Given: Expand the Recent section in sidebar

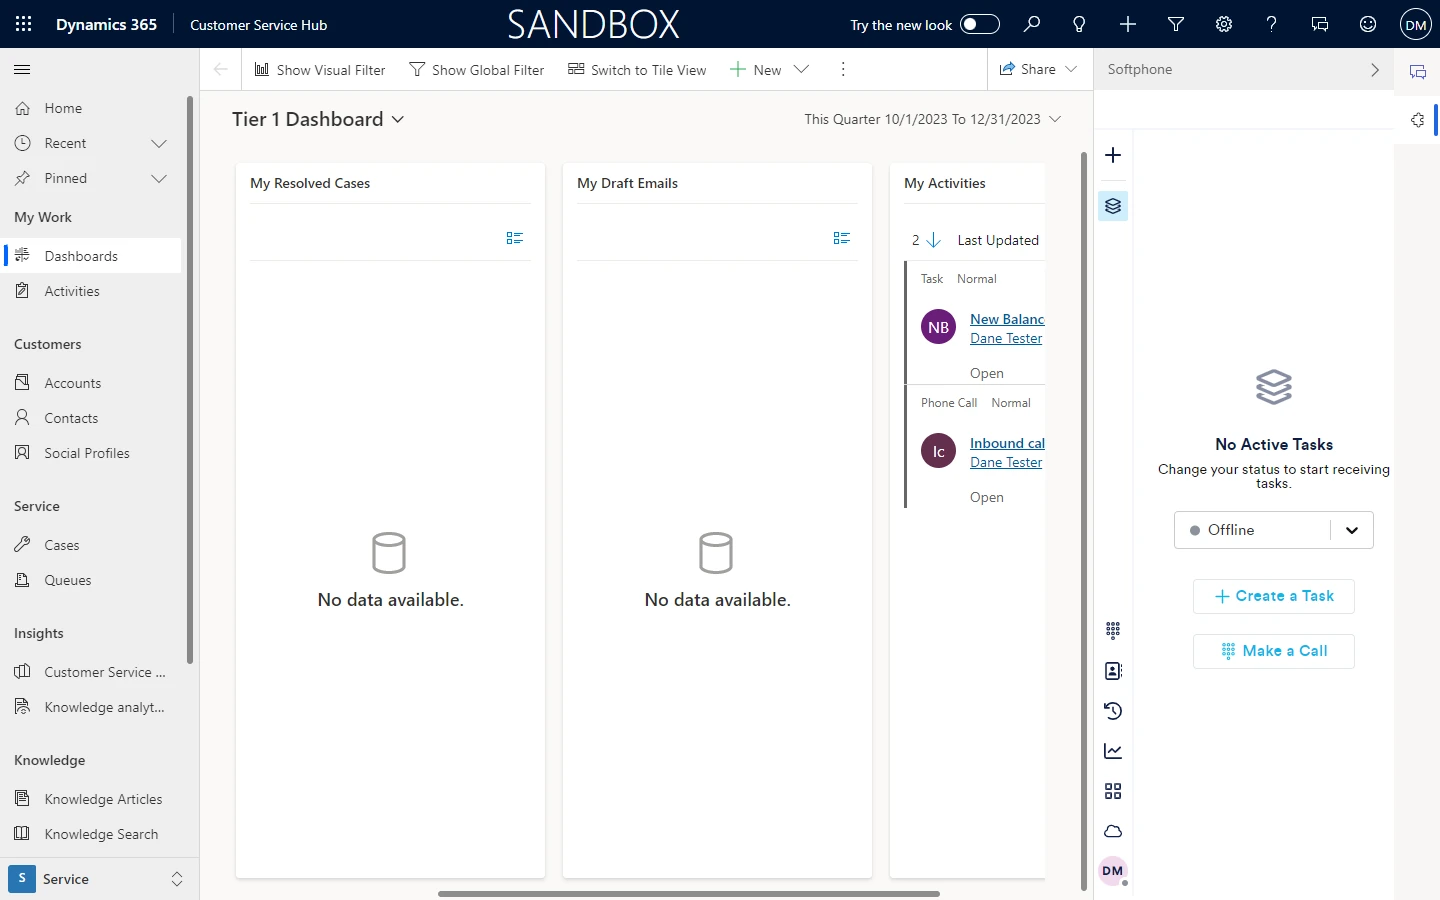Looking at the screenshot, I should coord(158,143).
